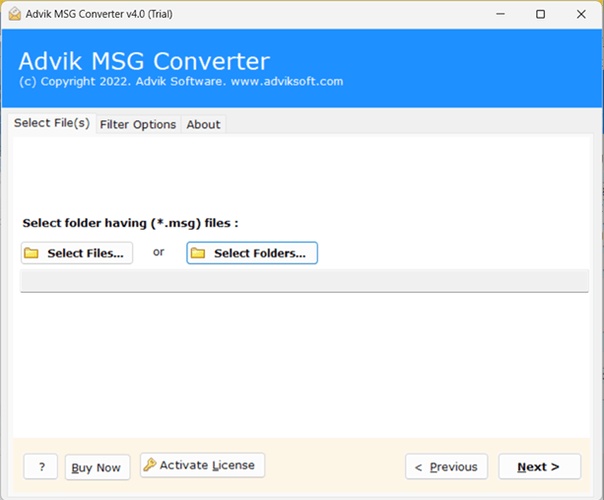Click the Advik MSG Converter banner title
The height and width of the screenshot is (500, 604).
coord(144,61)
